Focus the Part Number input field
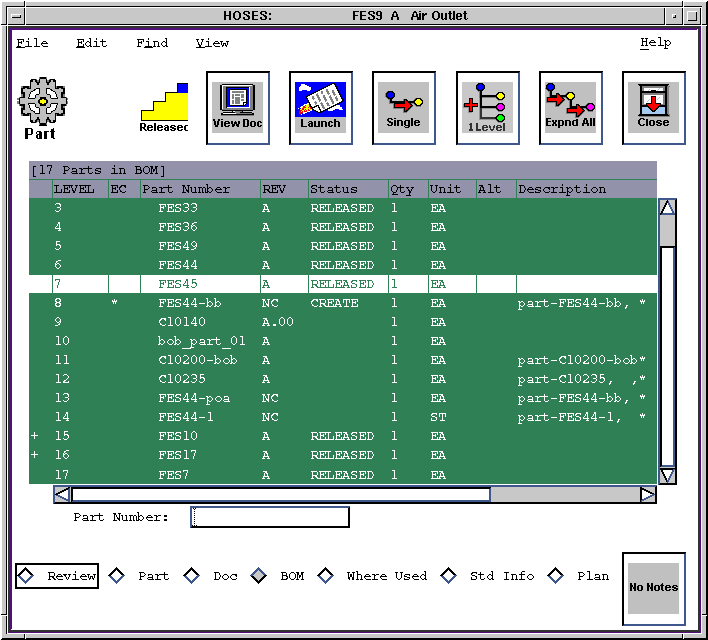The height and width of the screenshot is (640, 708). pyautogui.click(x=270, y=517)
